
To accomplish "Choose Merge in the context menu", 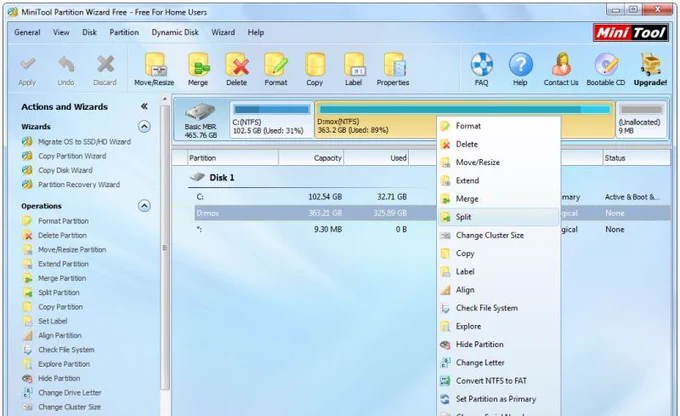I will 498,199.
